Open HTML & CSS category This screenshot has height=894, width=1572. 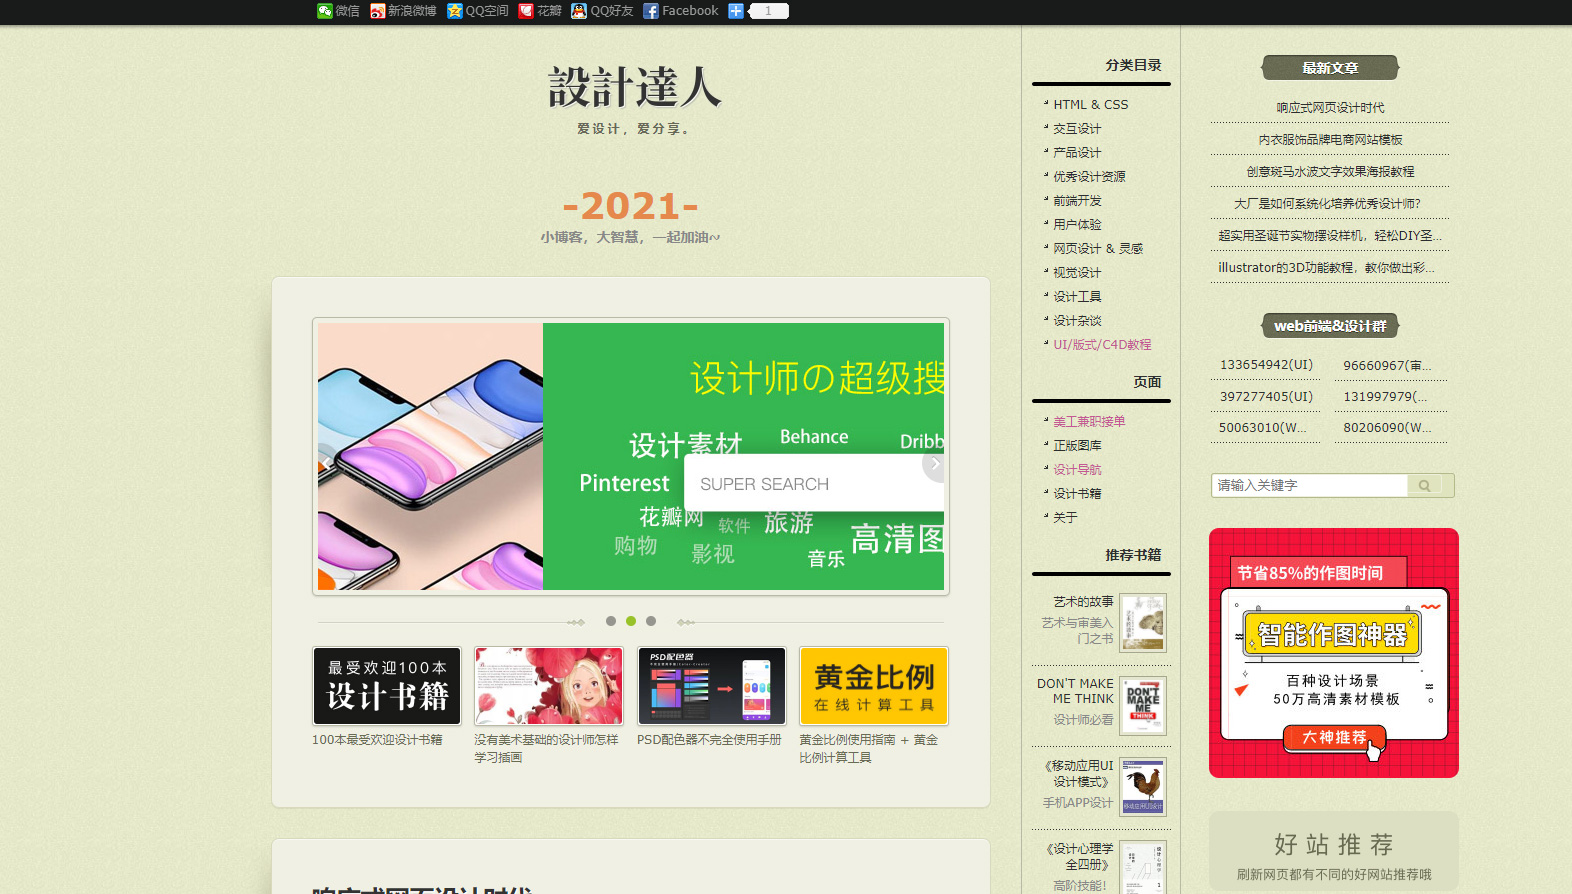click(1090, 105)
